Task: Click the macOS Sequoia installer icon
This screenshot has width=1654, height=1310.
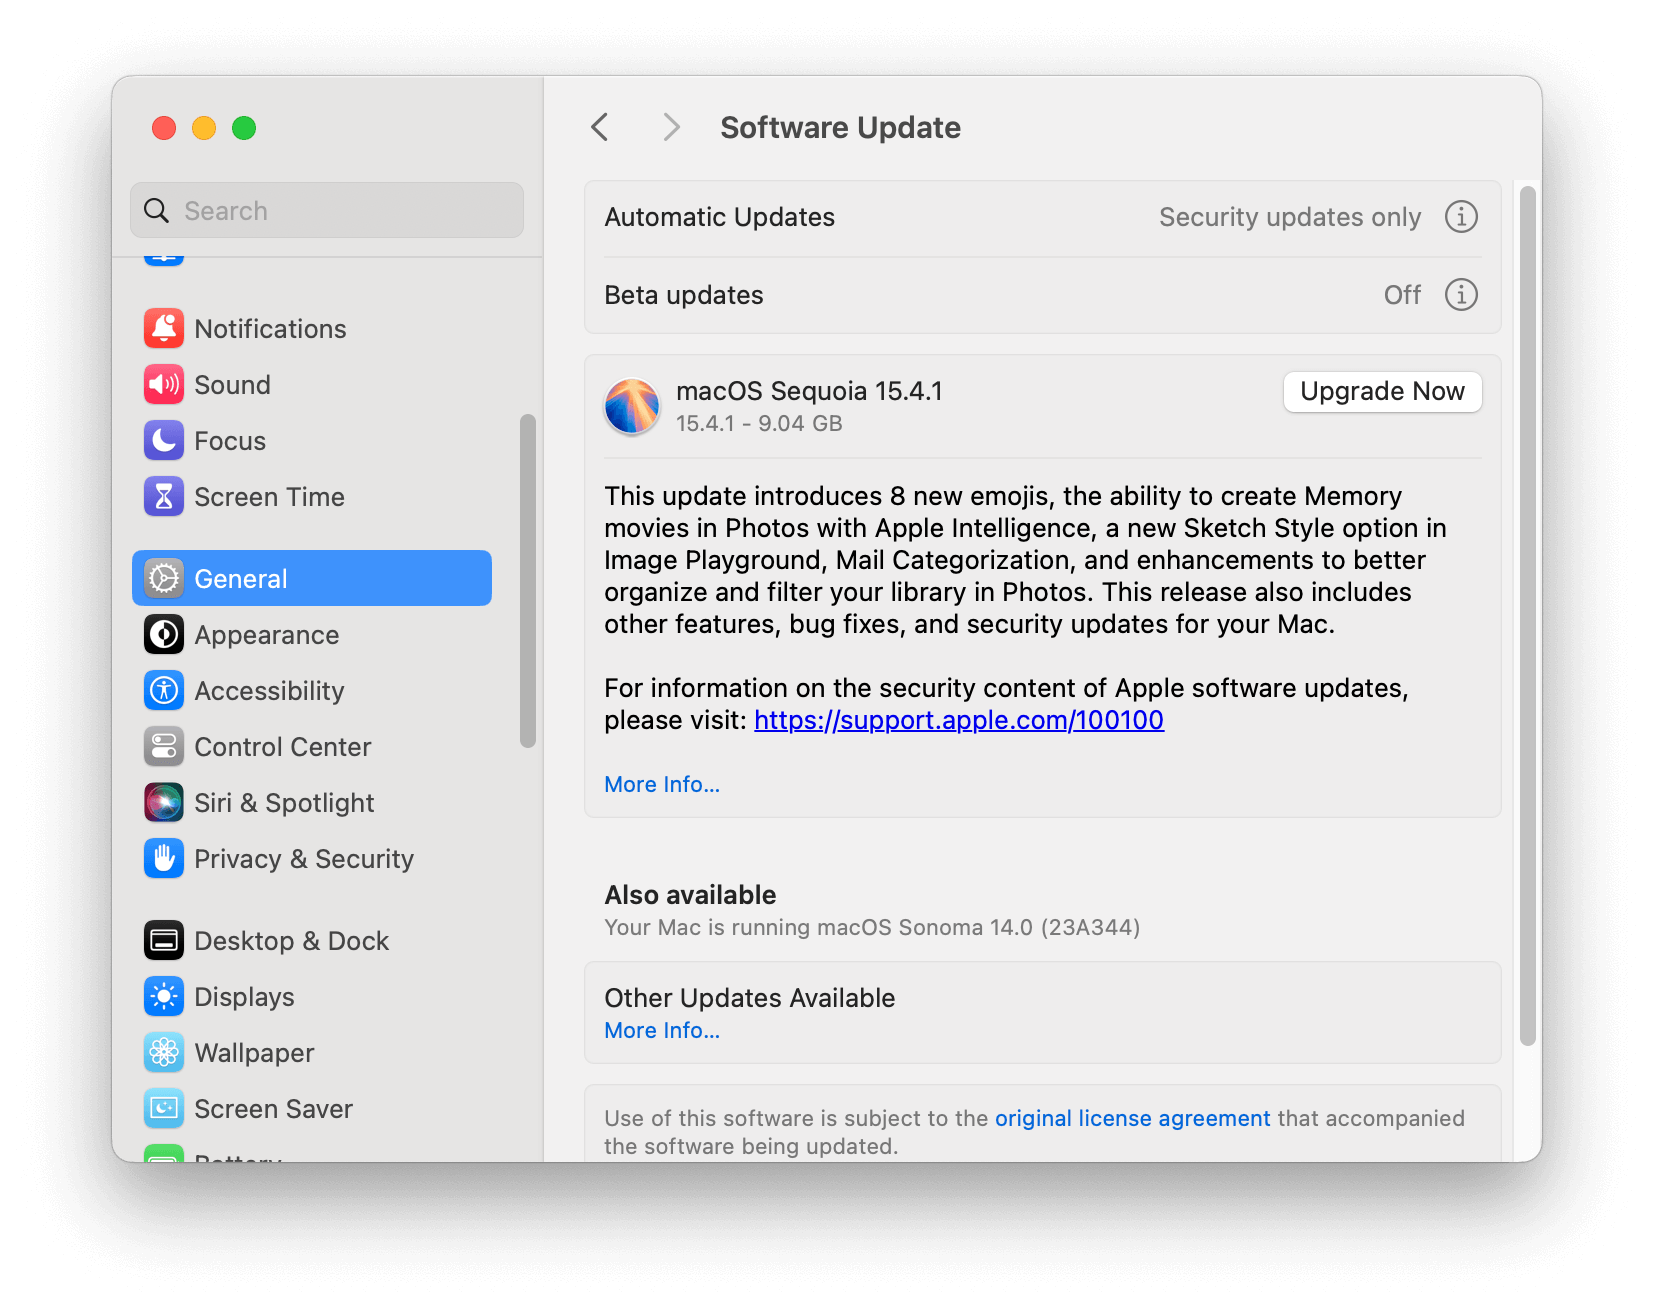Action: pos(632,406)
